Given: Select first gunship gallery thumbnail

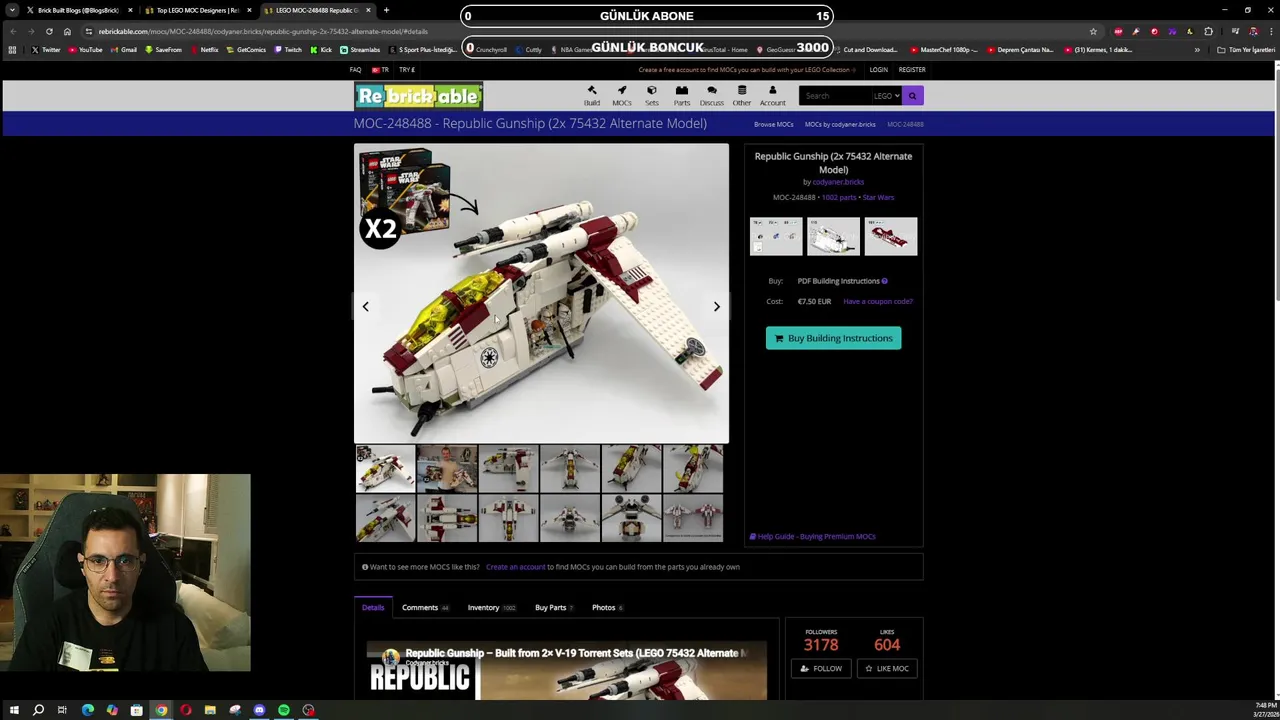Looking at the screenshot, I should click(385, 469).
